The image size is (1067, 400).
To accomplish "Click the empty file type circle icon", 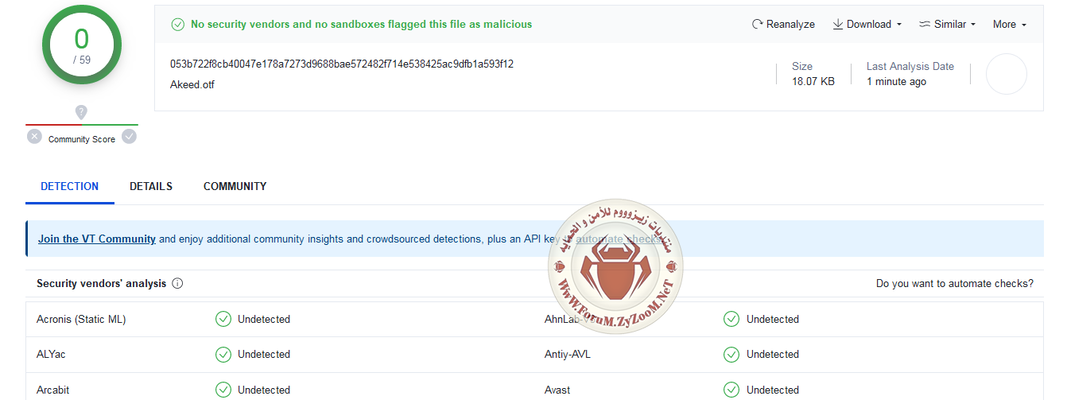I will pyautogui.click(x=1006, y=74).
